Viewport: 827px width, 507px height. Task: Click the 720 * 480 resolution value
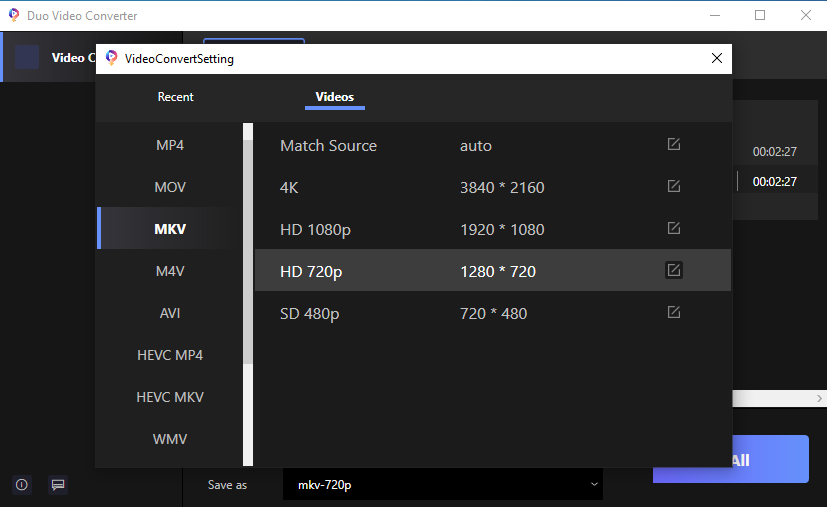pyautogui.click(x=493, y=313)
